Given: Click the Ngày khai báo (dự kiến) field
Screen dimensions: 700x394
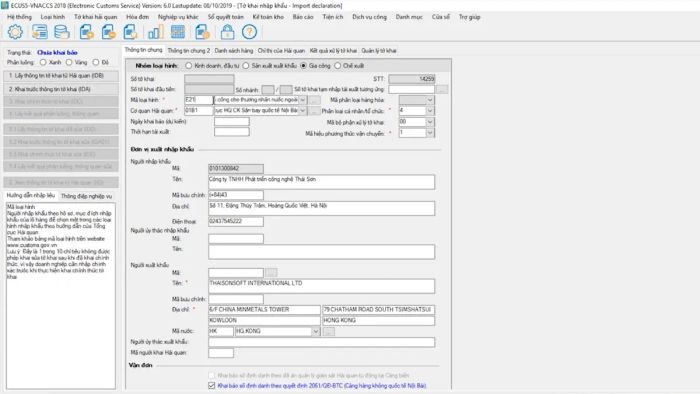Looking at the screenshot, I should coord(232,122).
